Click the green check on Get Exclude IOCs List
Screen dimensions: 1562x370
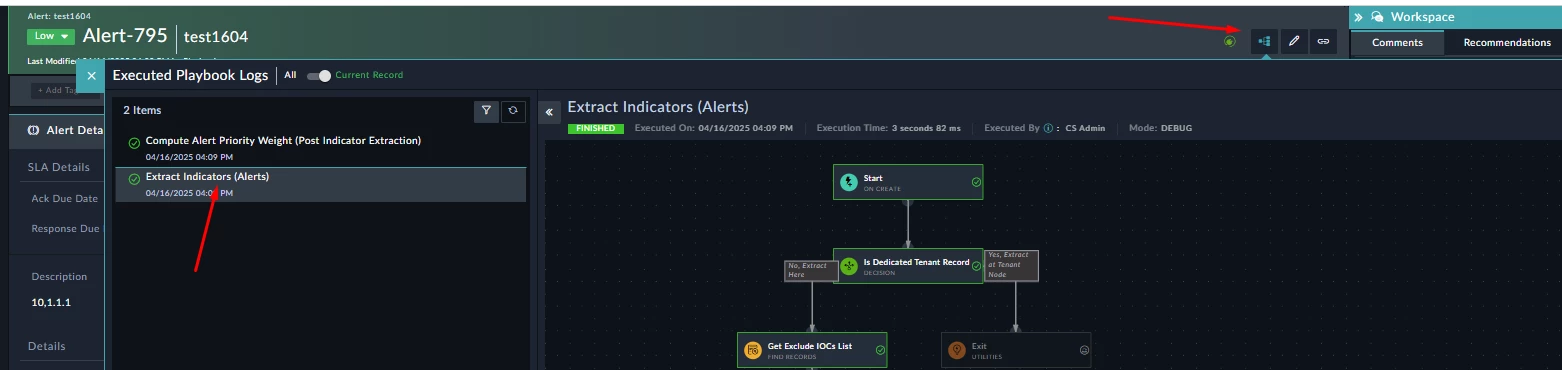coord(880,350)
